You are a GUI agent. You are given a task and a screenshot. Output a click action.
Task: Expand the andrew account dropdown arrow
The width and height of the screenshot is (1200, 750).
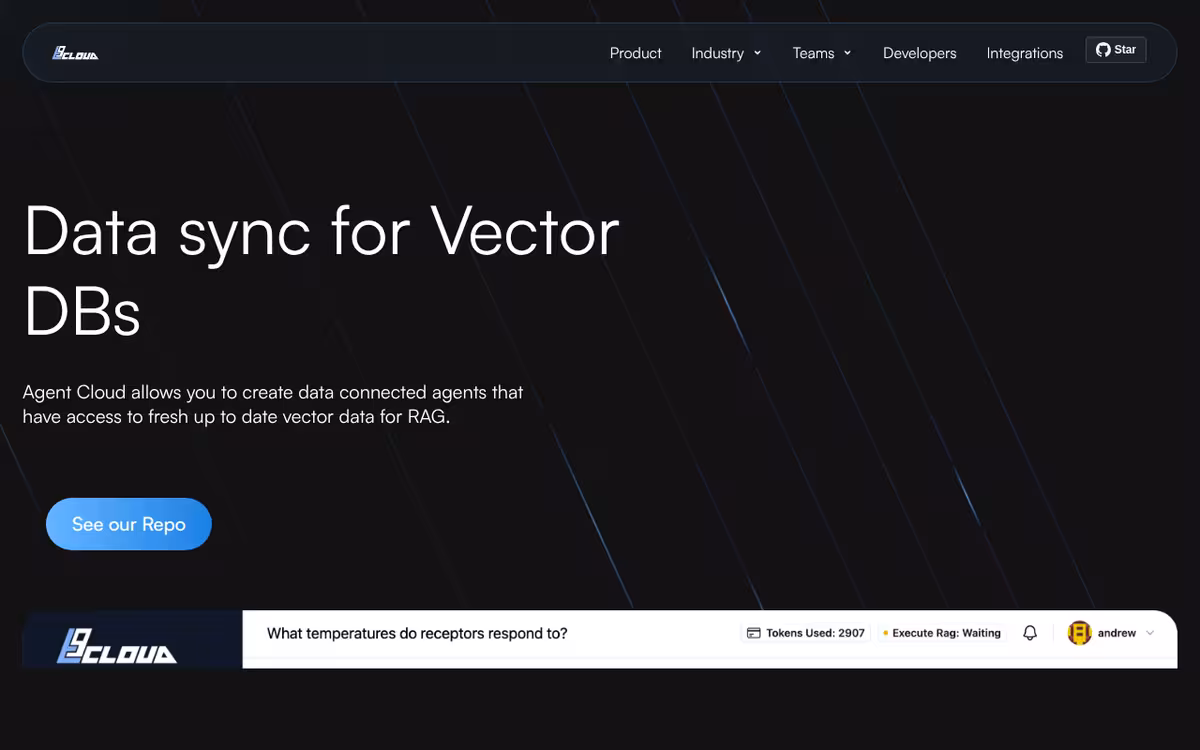[x=1150, y=633]
